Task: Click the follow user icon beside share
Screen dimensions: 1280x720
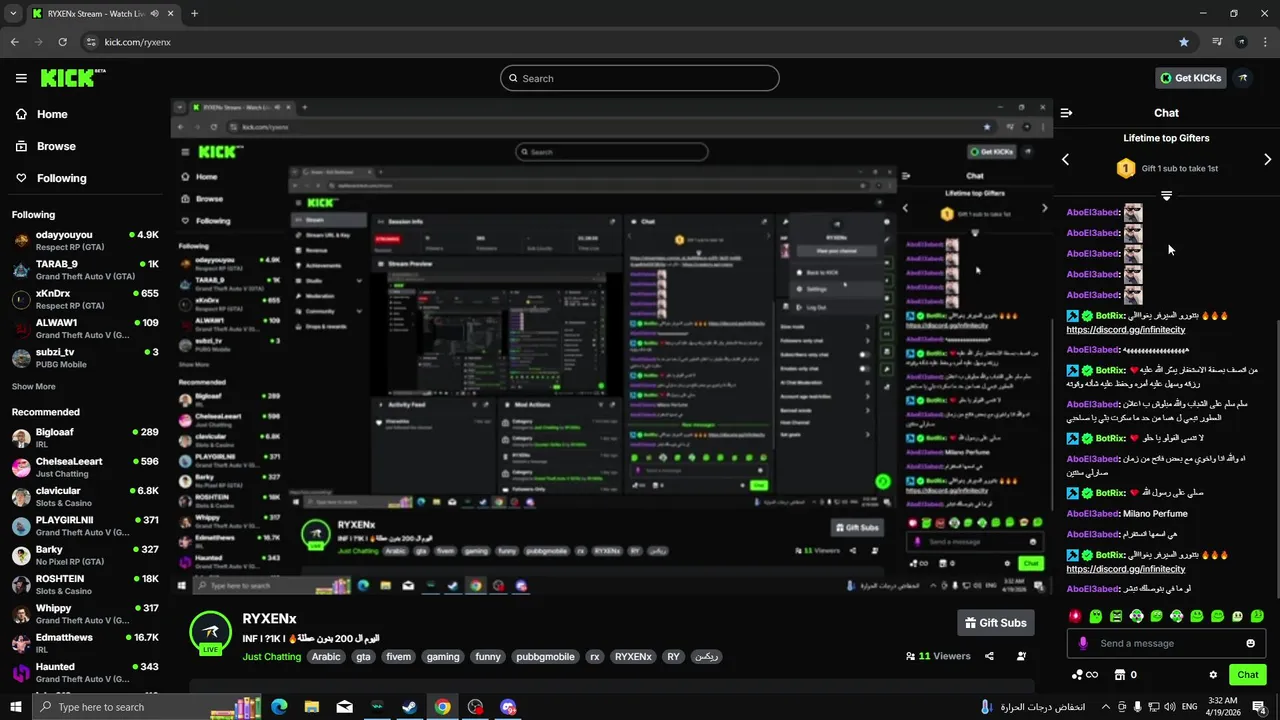Action: tap(1021, 656)
